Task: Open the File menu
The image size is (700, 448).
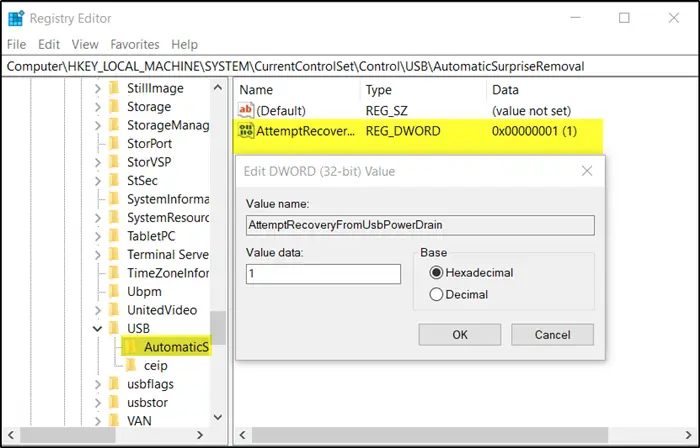Action: (17, 45)
